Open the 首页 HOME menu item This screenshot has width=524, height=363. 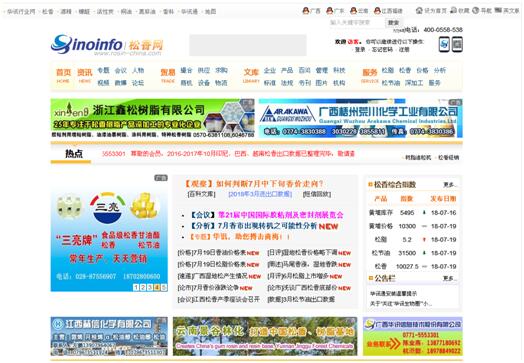[63, 76]
